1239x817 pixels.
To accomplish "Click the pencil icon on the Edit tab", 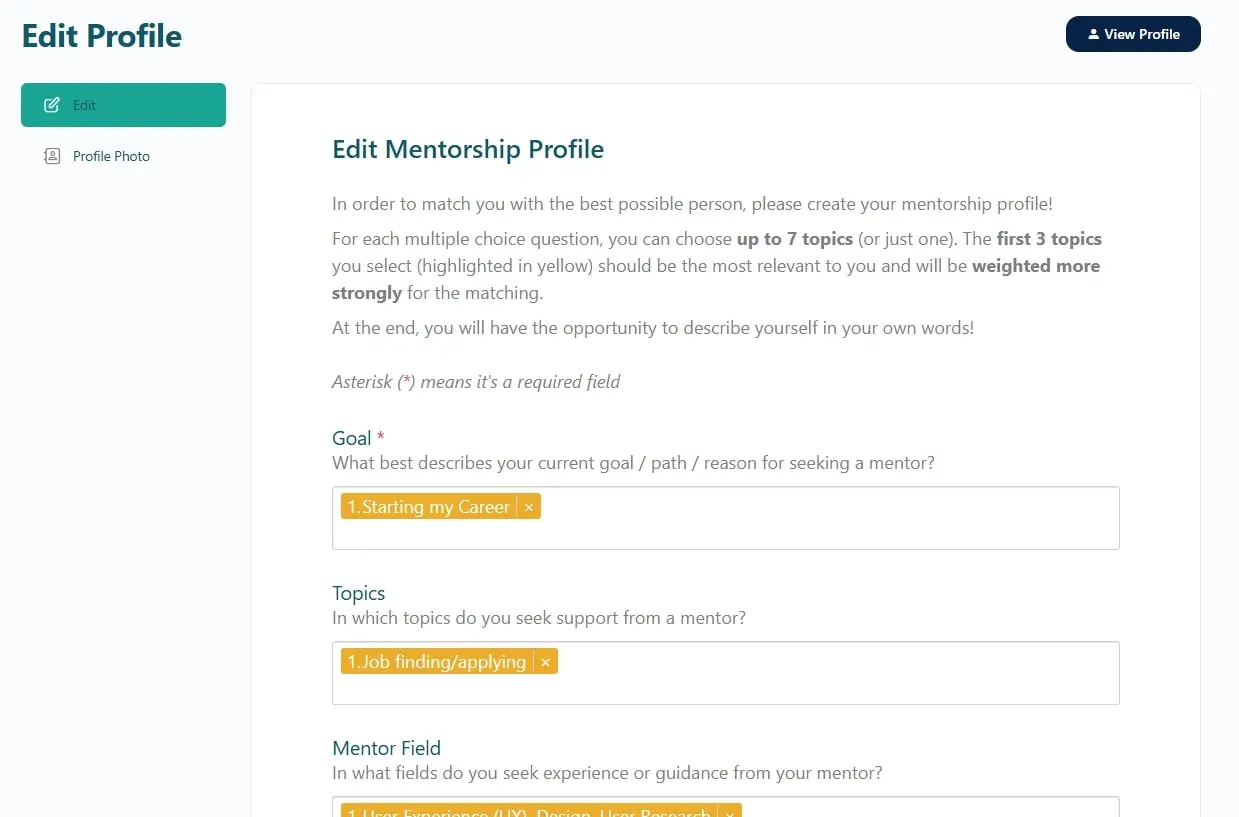I will click(x=52, y=104).
